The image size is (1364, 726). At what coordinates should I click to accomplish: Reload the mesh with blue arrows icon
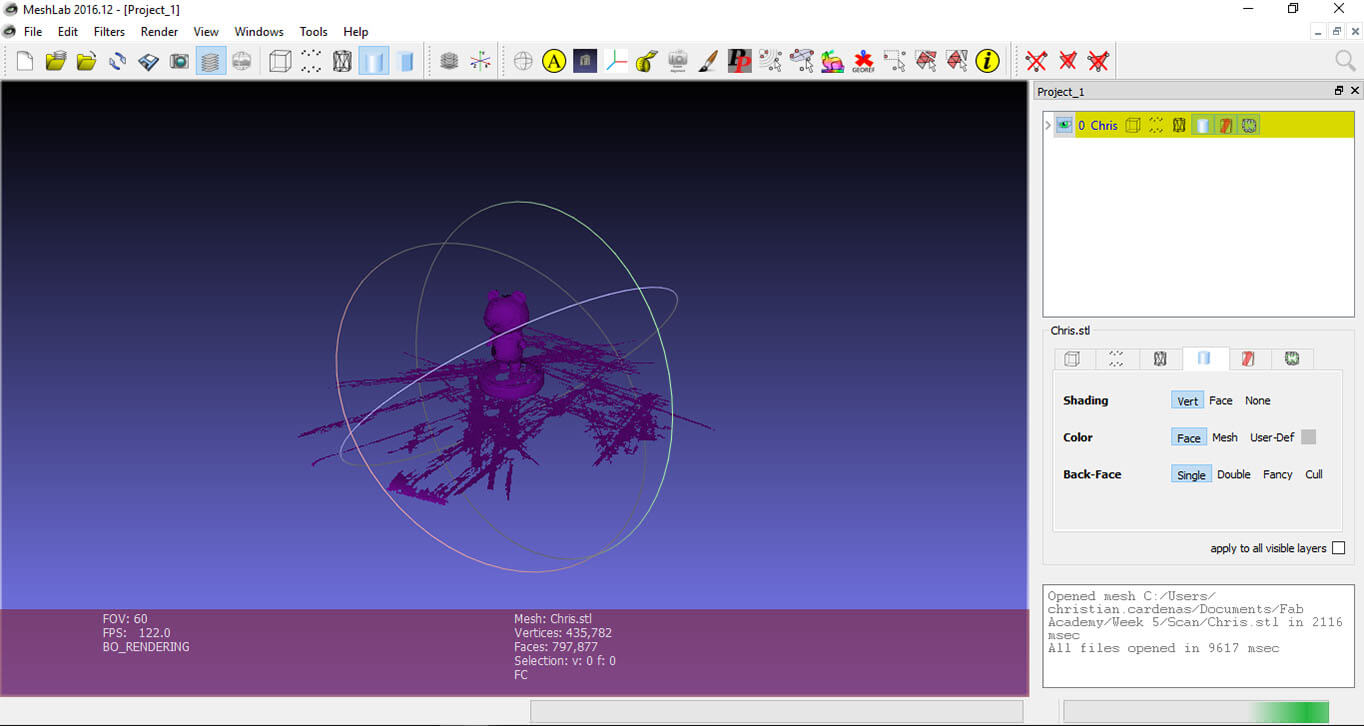118,61
